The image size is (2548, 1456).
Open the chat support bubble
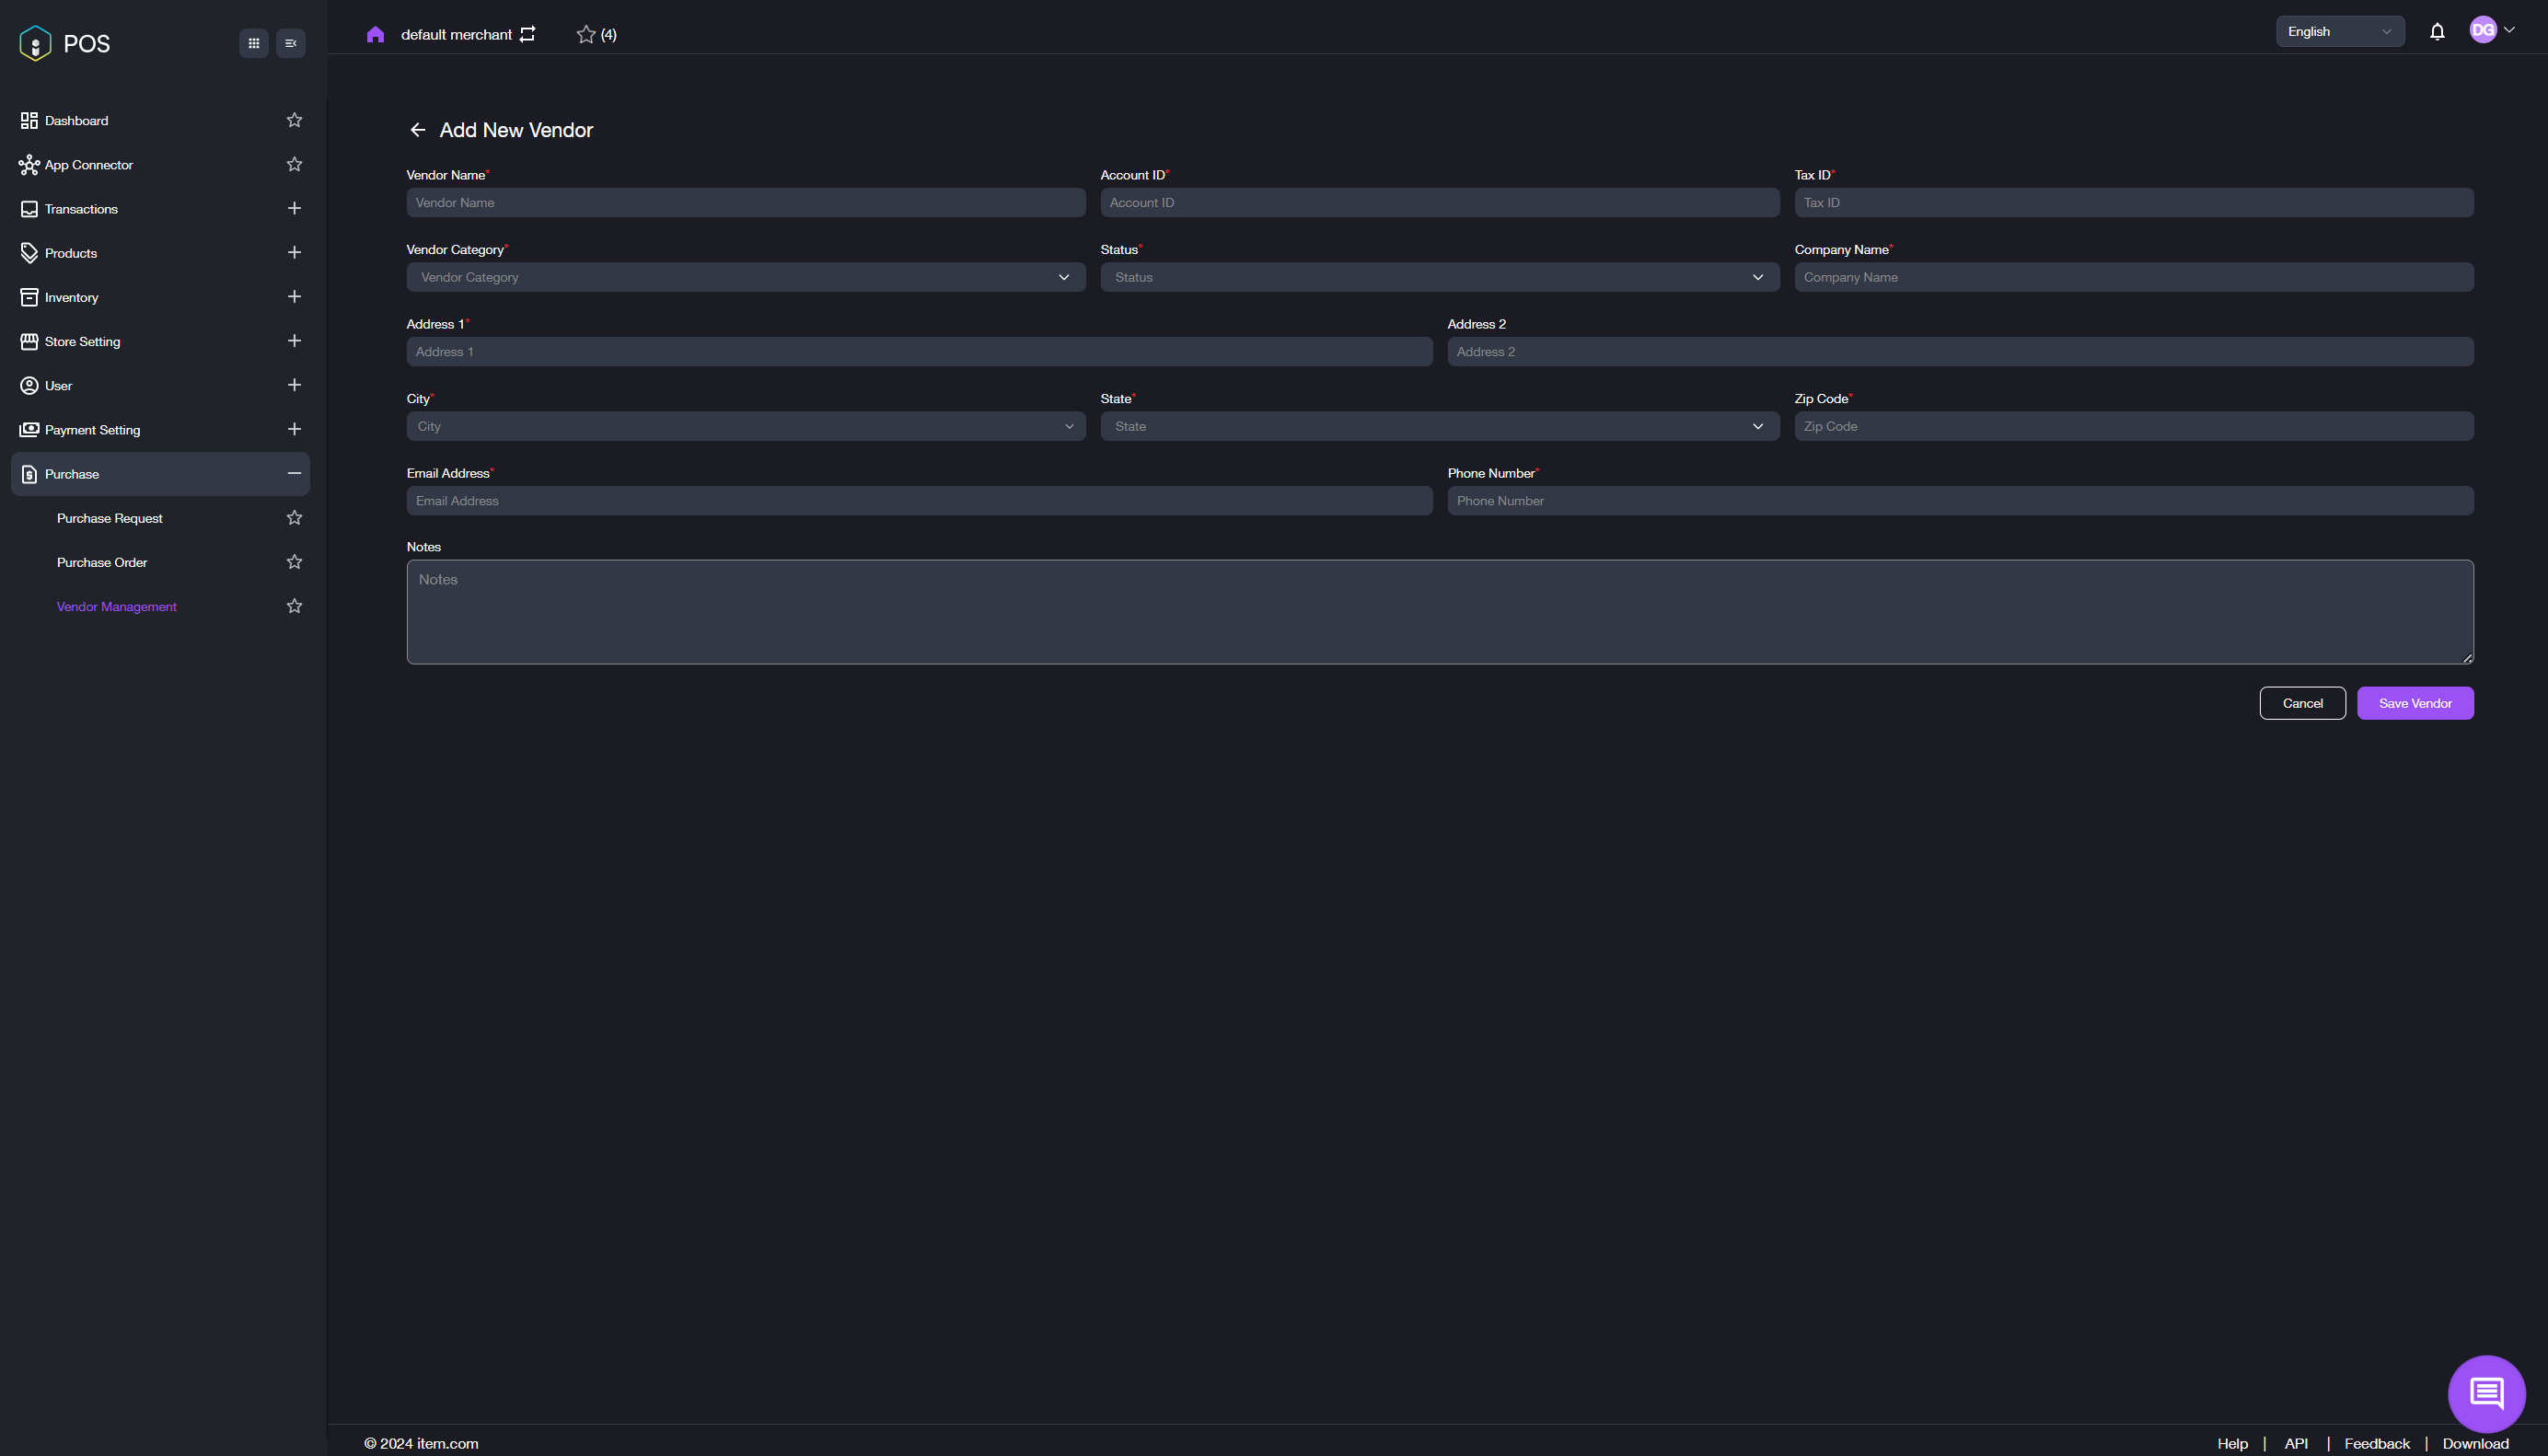[2486, 1392]
